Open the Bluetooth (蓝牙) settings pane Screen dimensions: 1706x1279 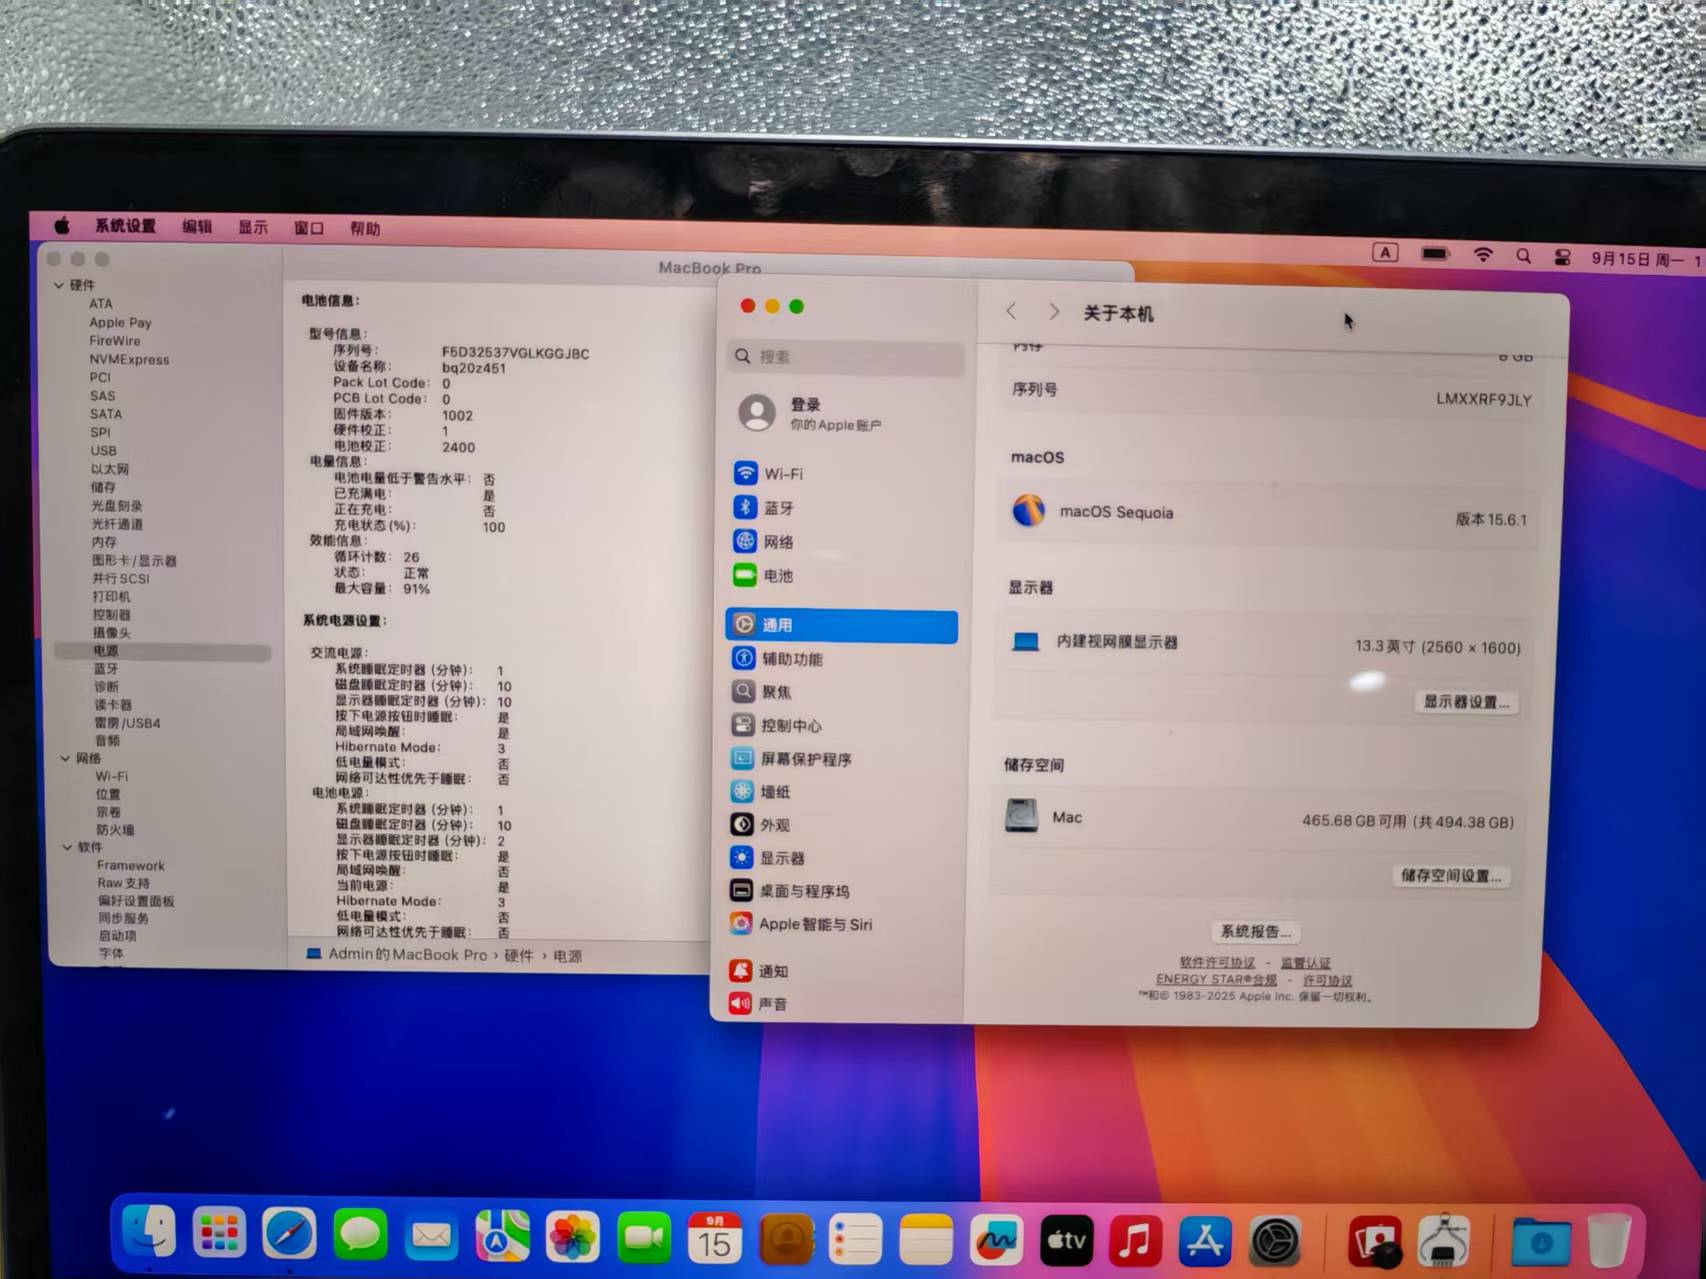click(778, 508)
